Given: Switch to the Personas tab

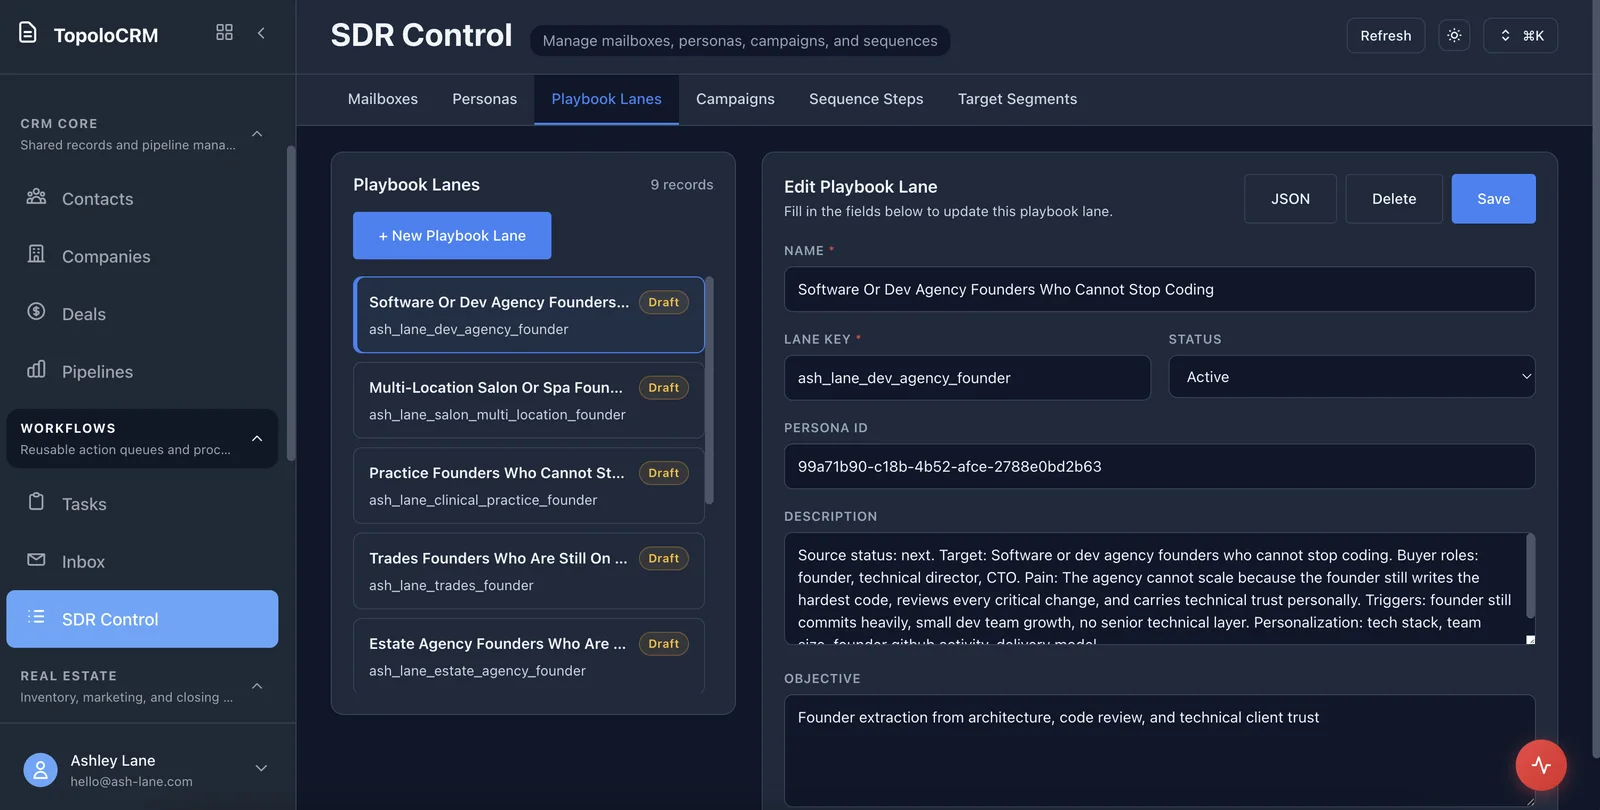Looking at the screenshot, I should tap(484, 99).
